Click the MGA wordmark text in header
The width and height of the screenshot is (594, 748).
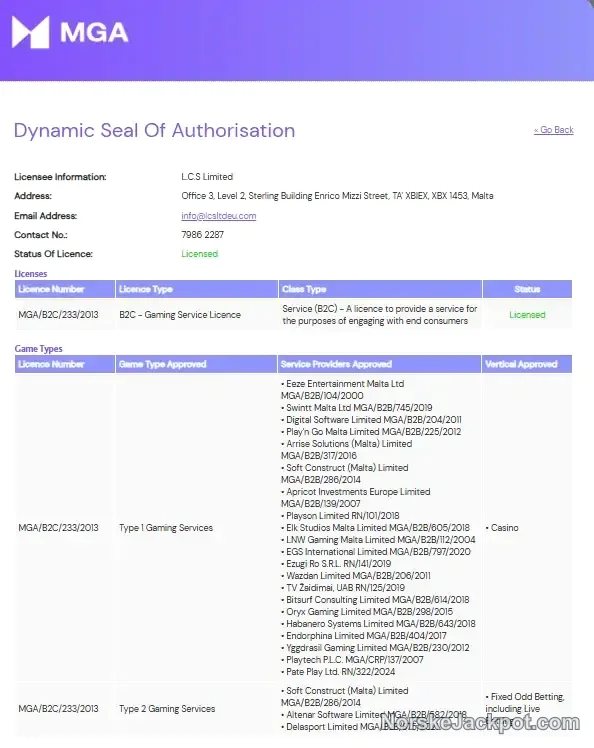click(x=94, y=33)
